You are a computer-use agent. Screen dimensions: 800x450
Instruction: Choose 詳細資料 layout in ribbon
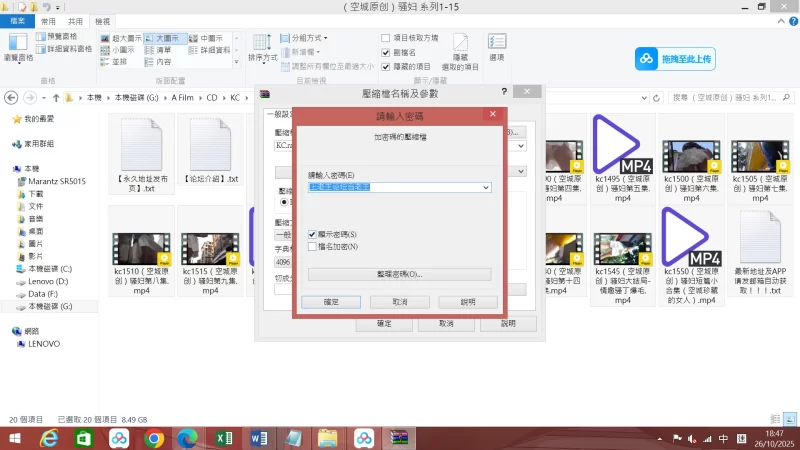click(x=210, y=50)
